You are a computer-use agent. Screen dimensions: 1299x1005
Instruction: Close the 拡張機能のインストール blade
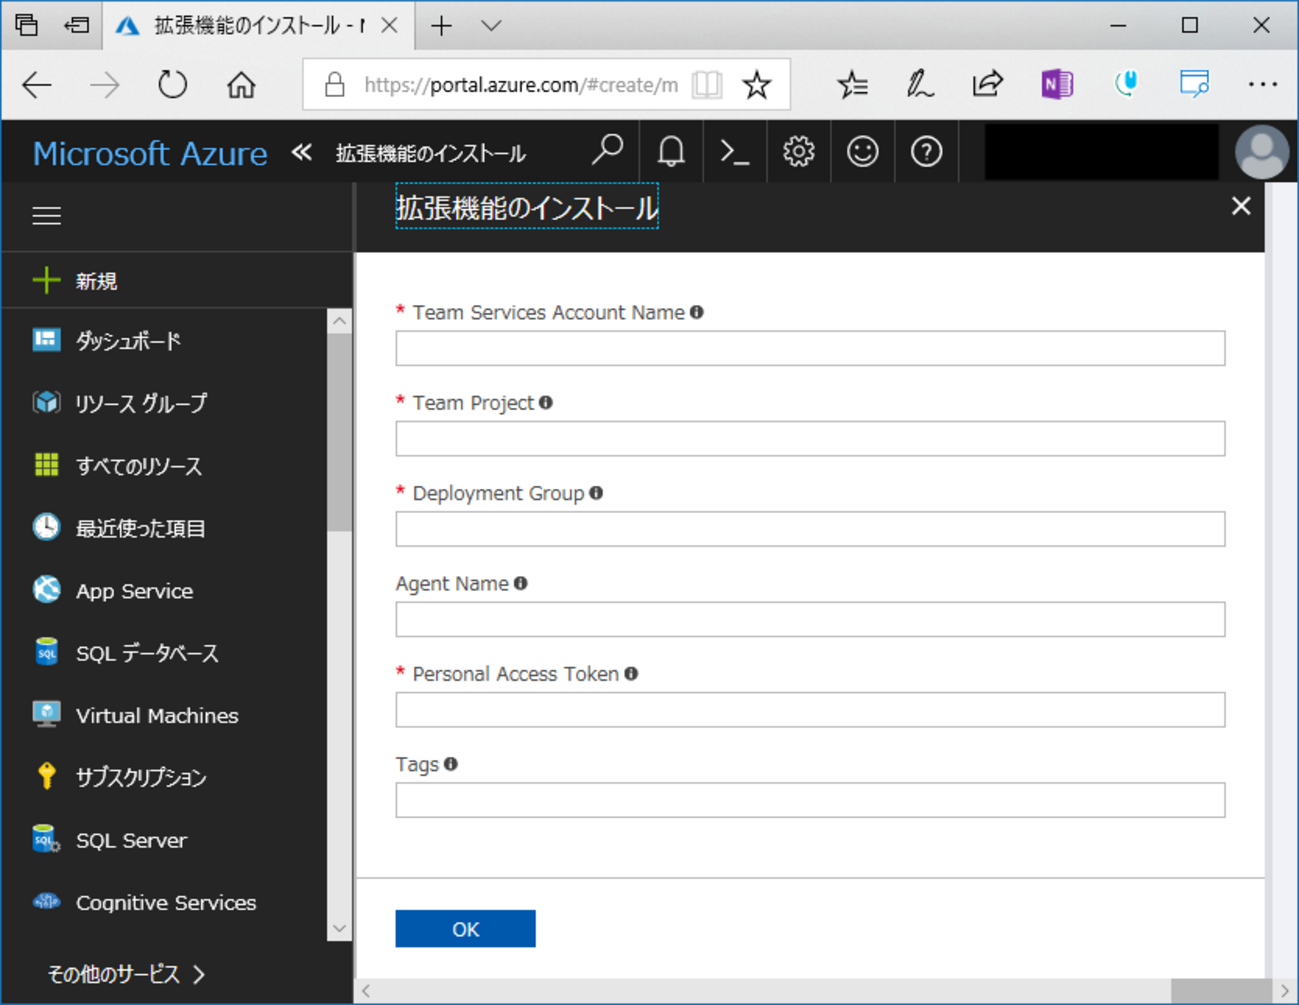pos(1241,206)
